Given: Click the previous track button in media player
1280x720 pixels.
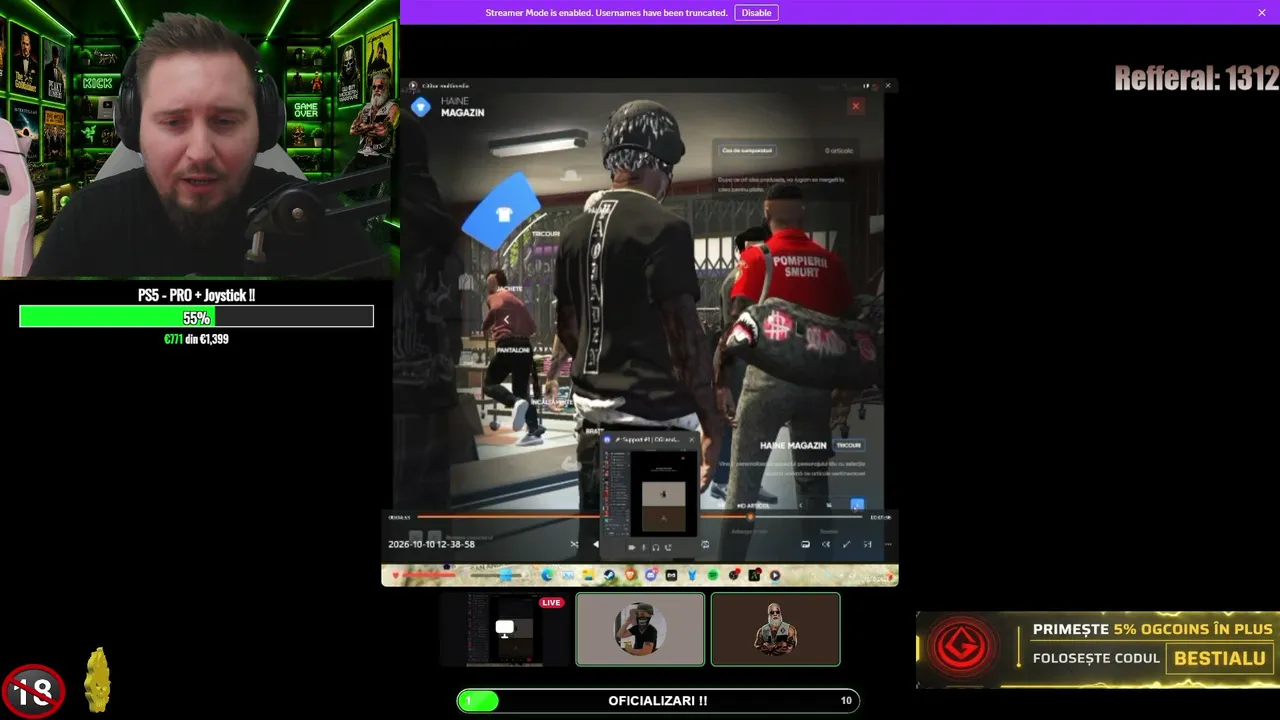Looking at the screenshot, I should (596, 544).
